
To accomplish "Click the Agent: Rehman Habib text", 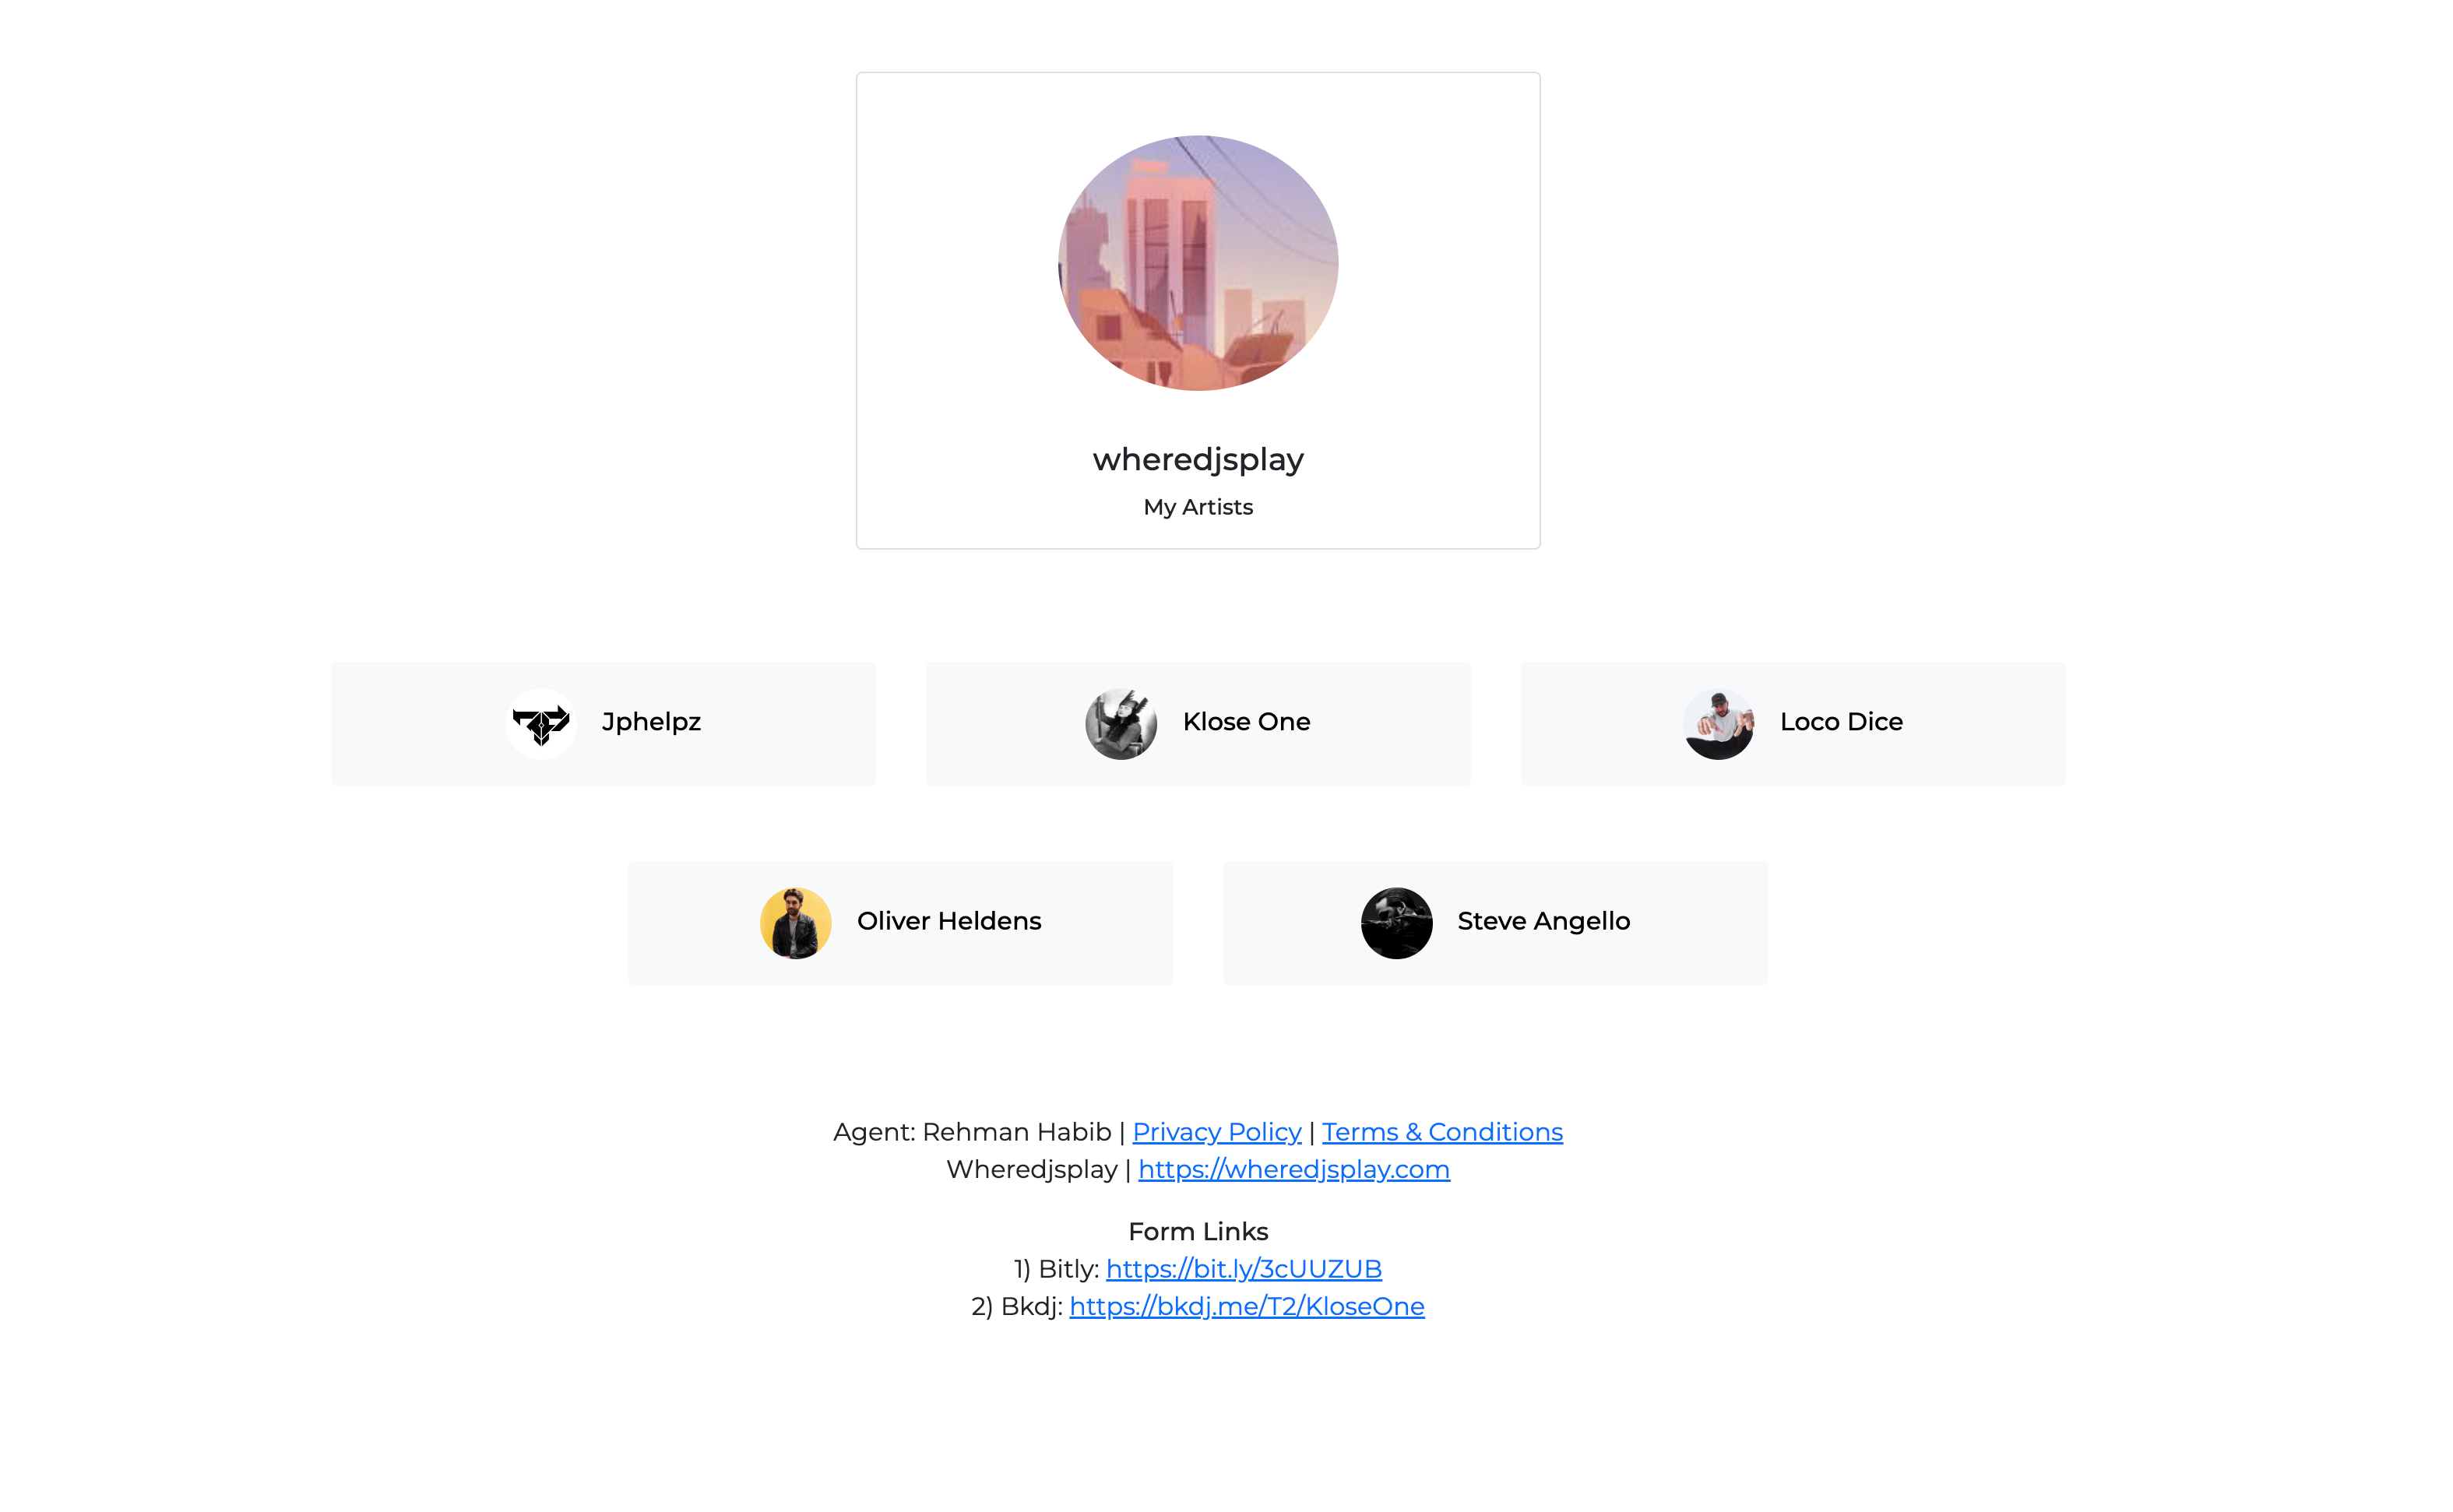I will pyautogui.click(x=972, y=1132).
